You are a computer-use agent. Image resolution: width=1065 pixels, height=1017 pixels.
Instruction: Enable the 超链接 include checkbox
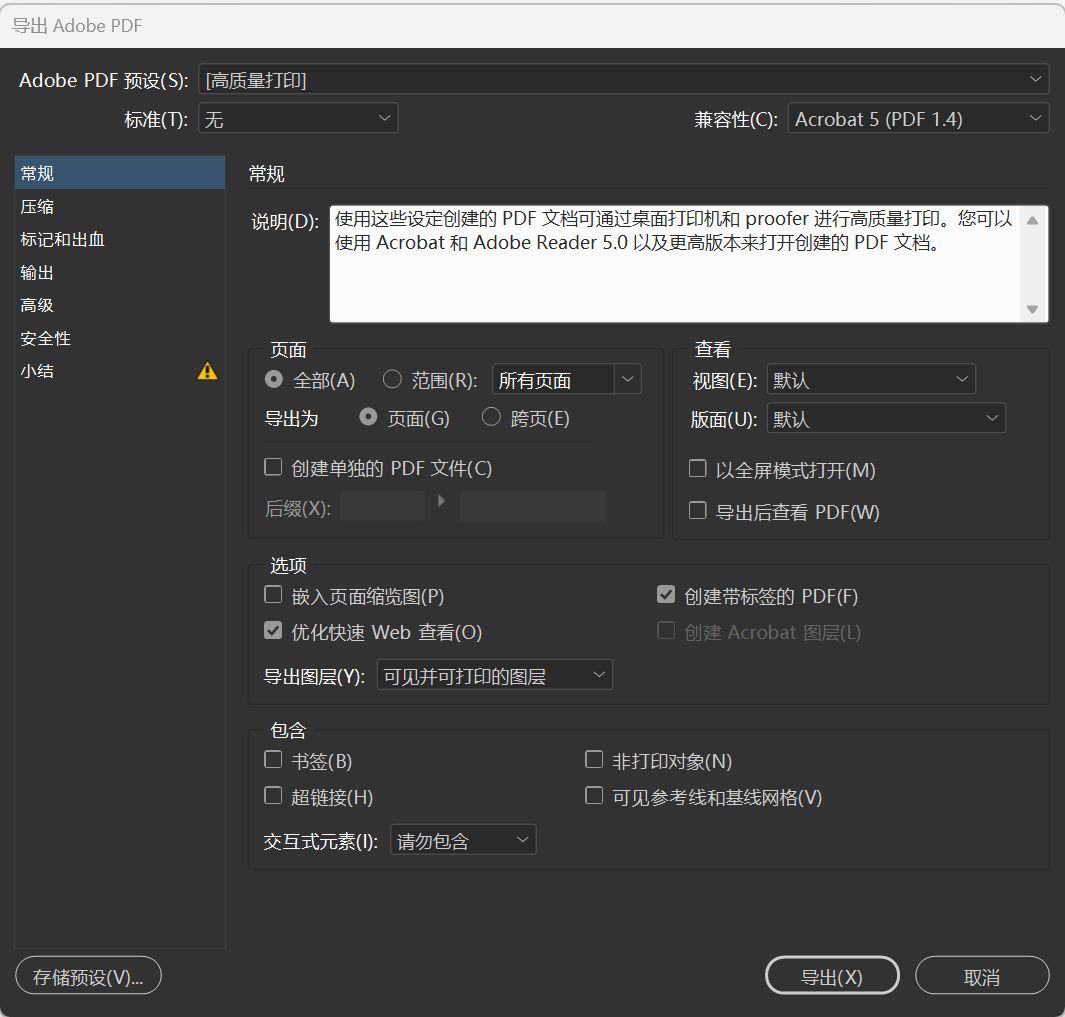click(x=273, y=795)
